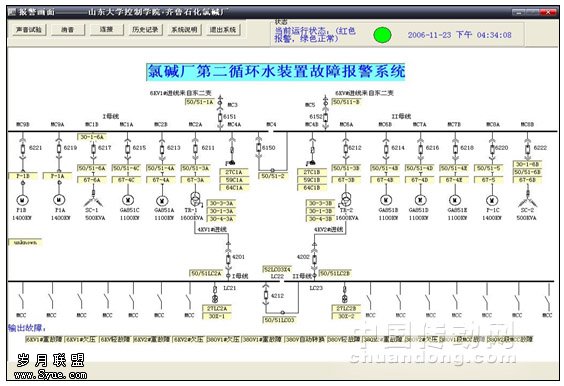Viewport: 564px width, 386px height.
Task: Mute the alarm with 消音 button
Action: 68,30
